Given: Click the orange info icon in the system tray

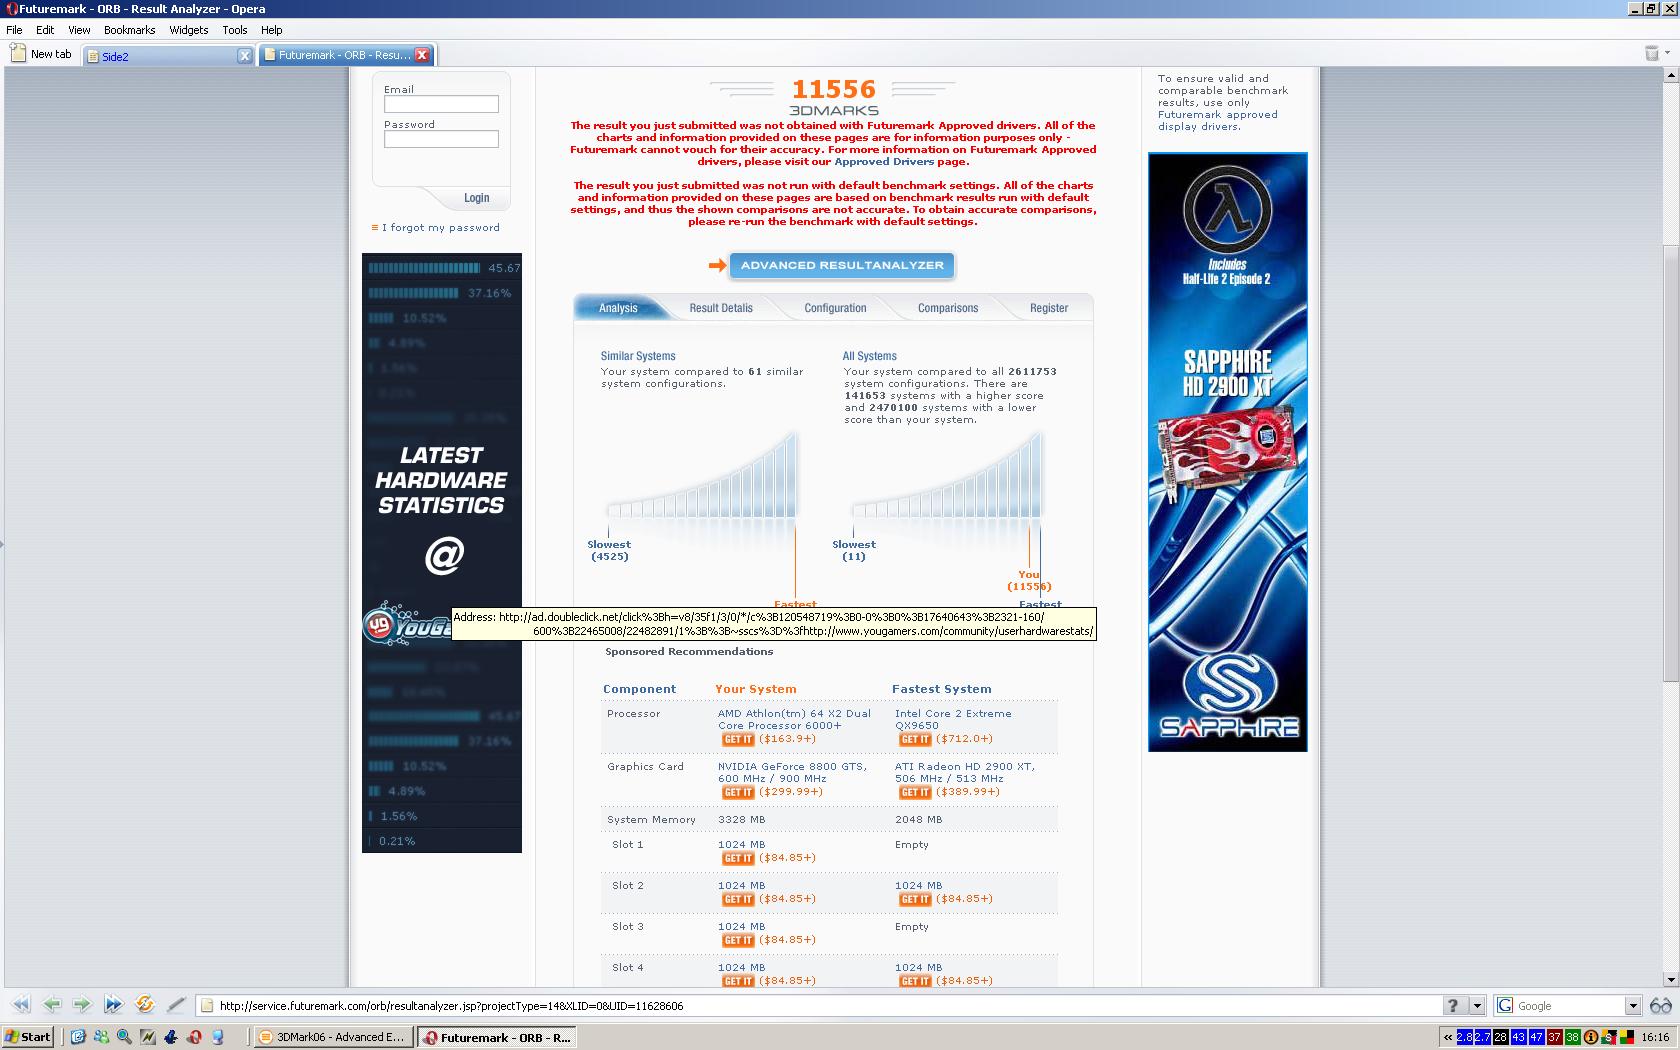Looking at the screenshot, I should click(x=1591, y=1037).
